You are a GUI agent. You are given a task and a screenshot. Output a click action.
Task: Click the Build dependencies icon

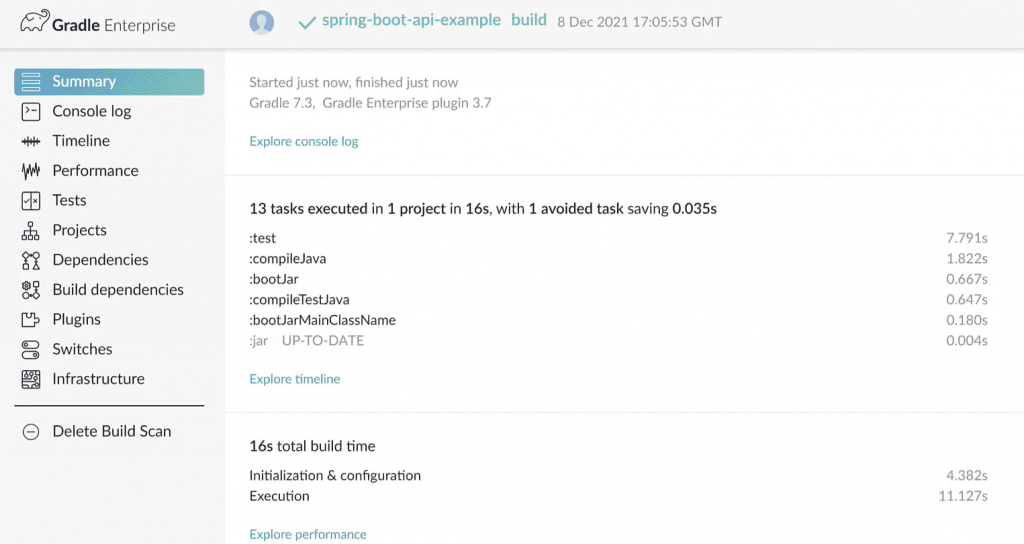point(31,290)
